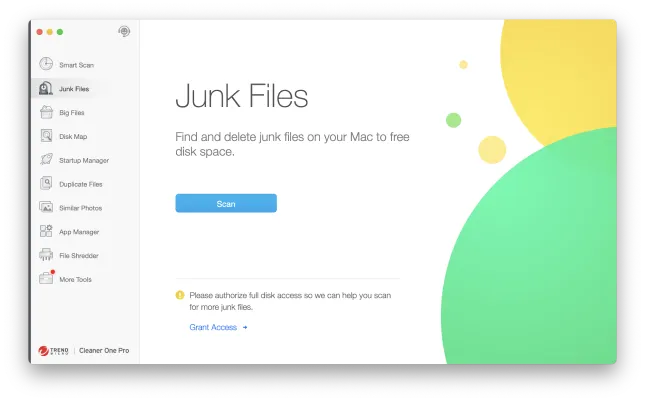Start the junk files Scan
This screenshot has height=402, width=645.
point(226,204)
